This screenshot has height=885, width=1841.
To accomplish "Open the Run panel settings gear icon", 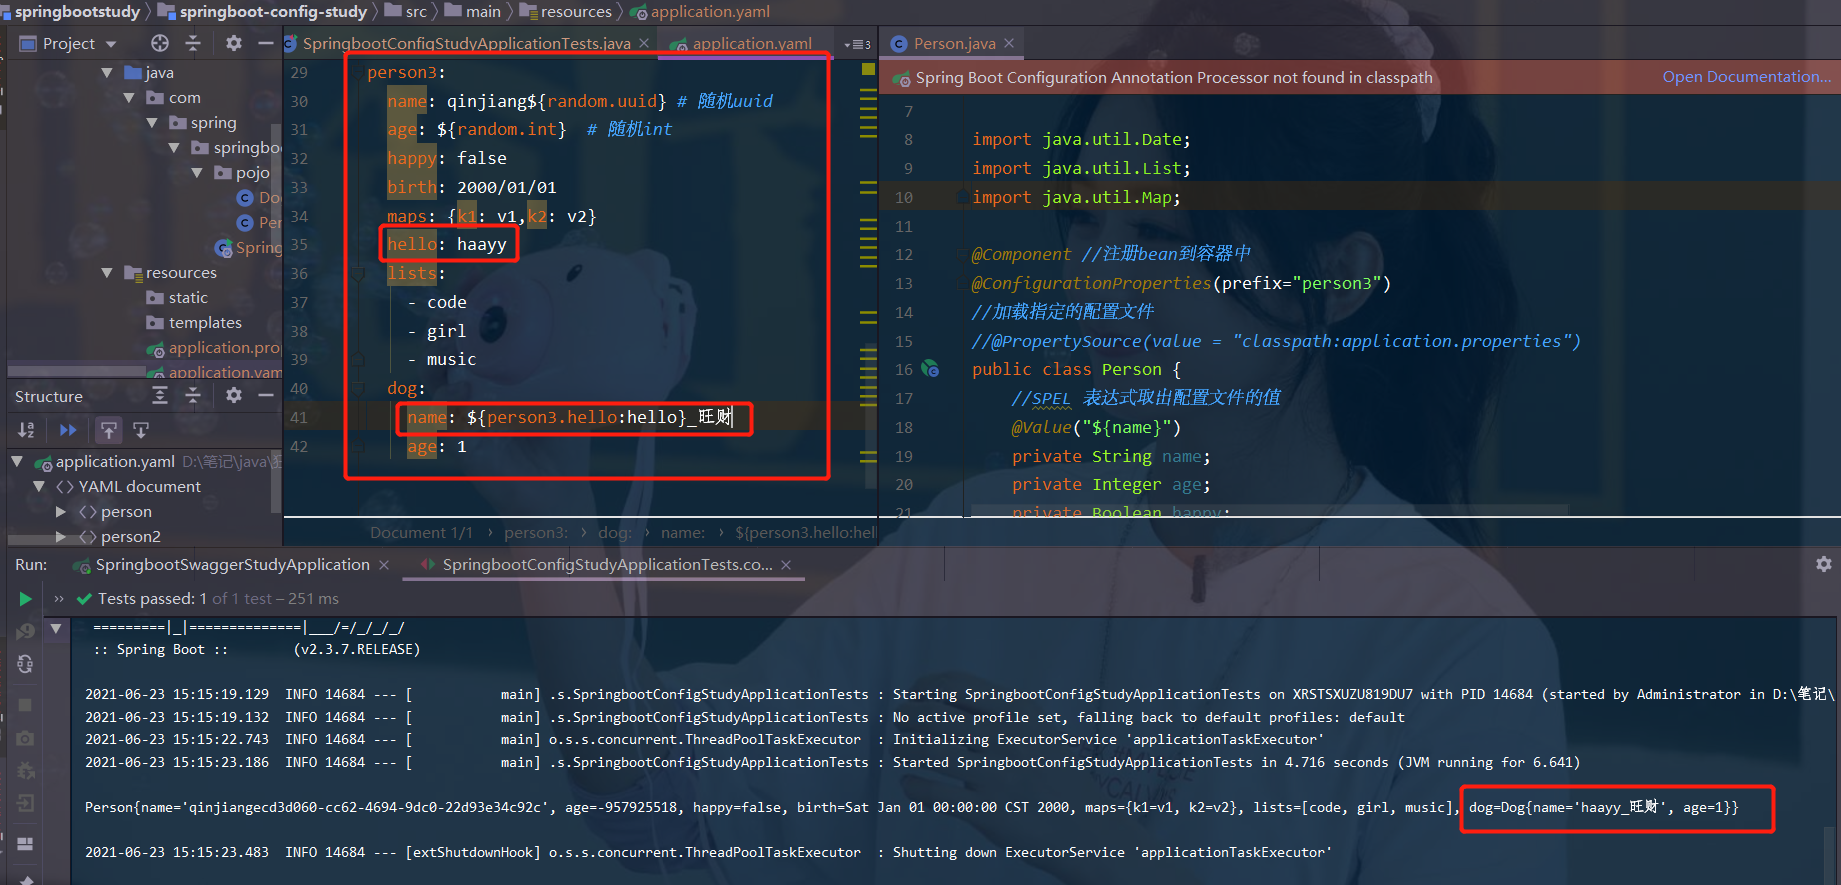I will [x=1824, y=564].
